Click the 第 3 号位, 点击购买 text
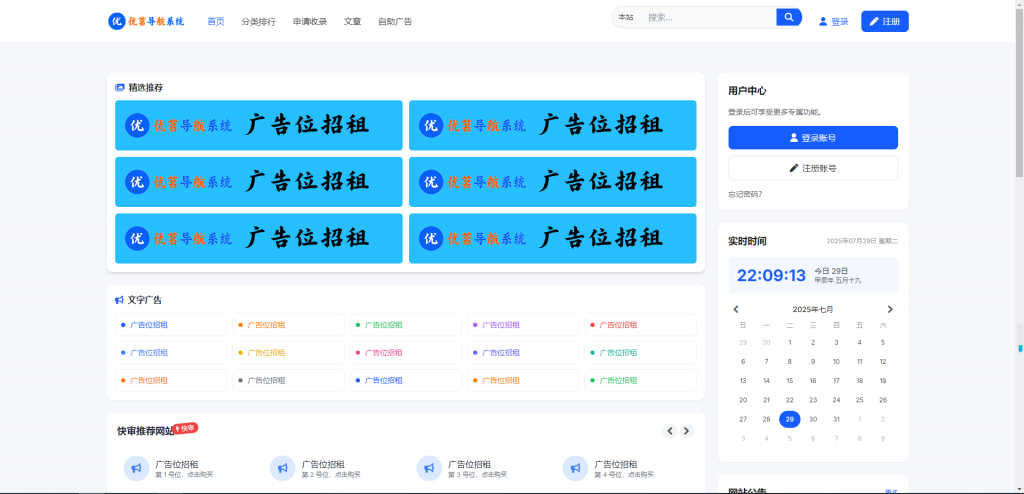1024x494 pixels. (x=477, y=474)
